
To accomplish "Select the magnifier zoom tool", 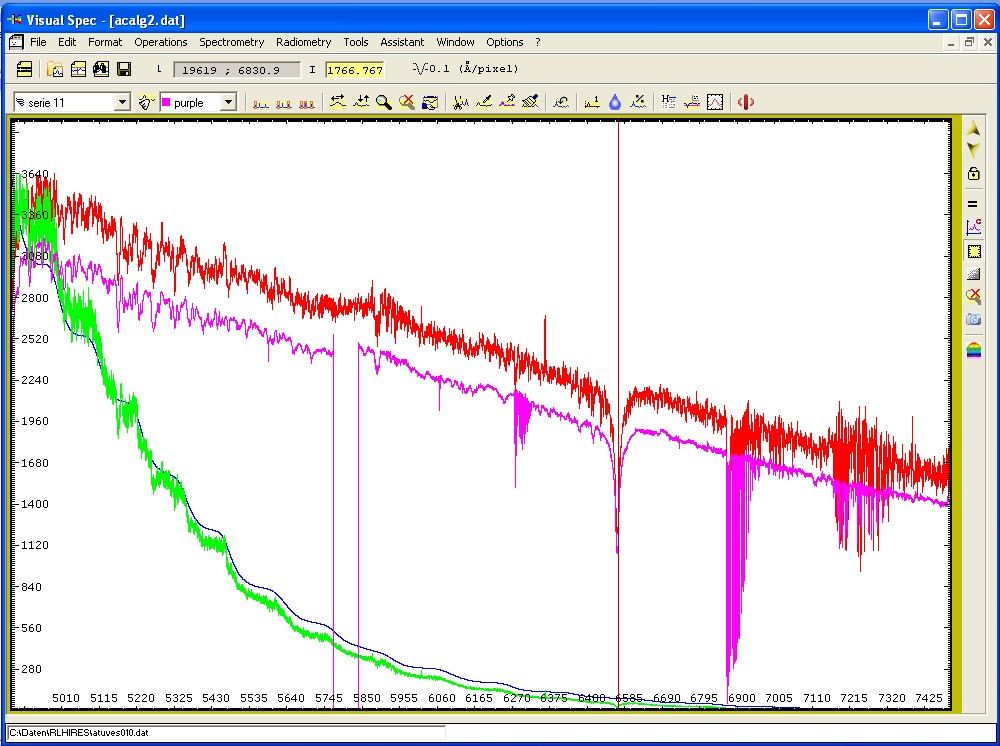I will pyautogui.click(x=383, y=102).
